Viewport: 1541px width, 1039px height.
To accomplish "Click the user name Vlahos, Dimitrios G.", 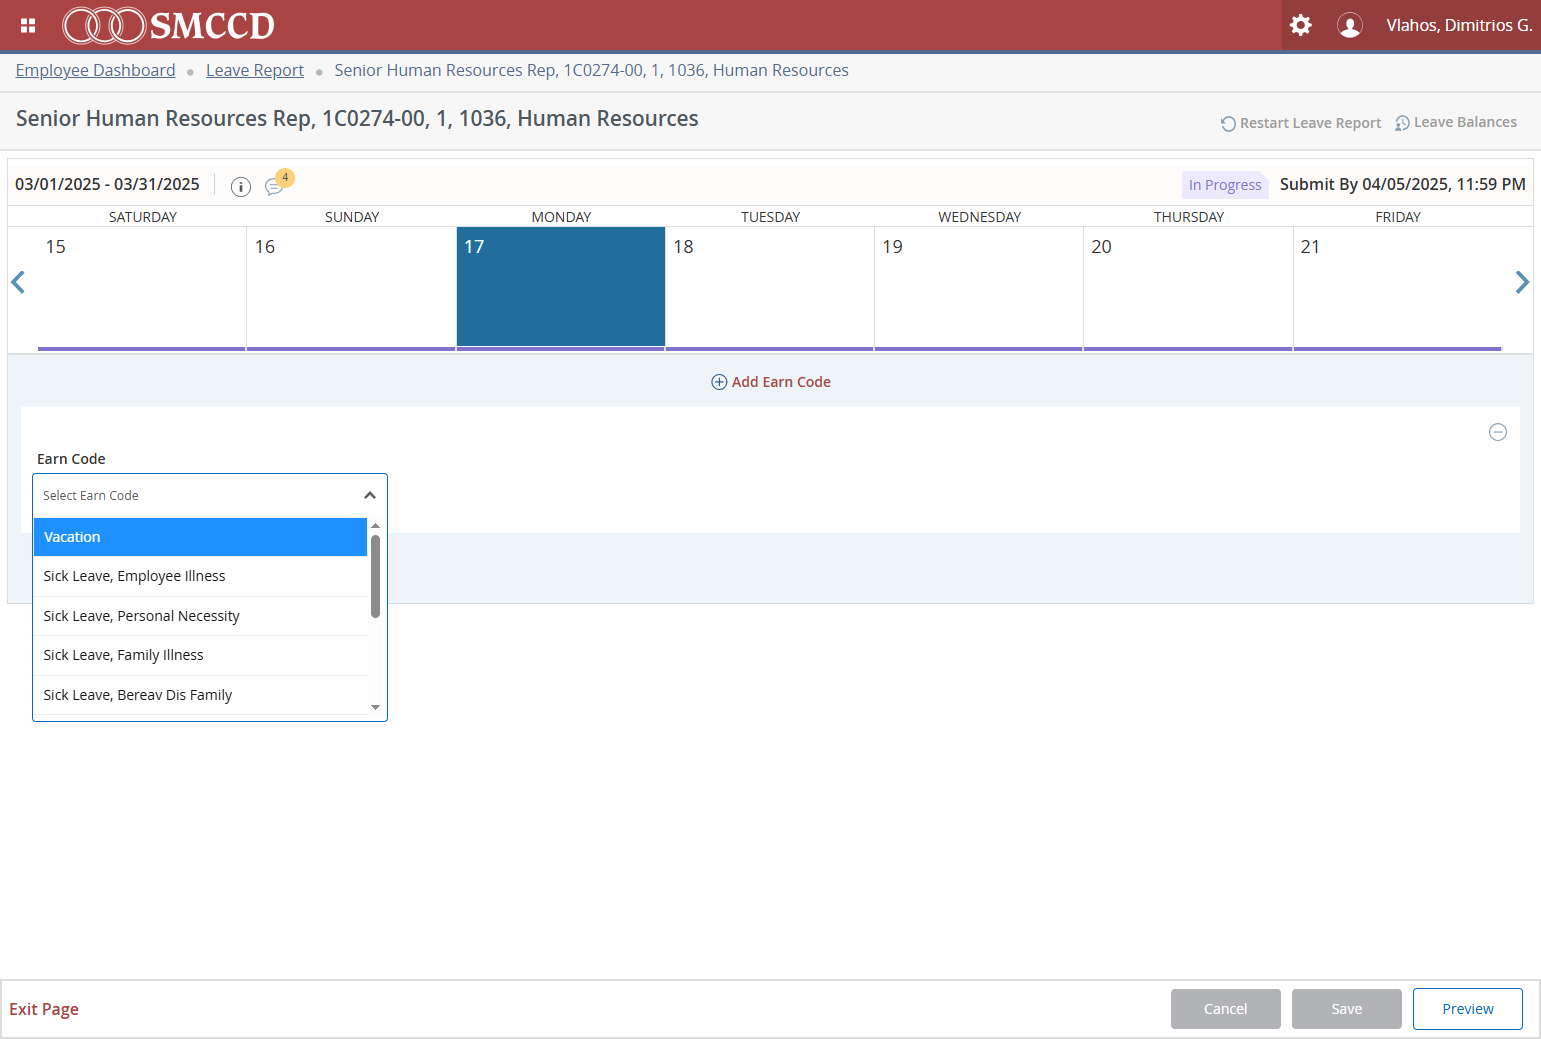I will pos(1459,25).
